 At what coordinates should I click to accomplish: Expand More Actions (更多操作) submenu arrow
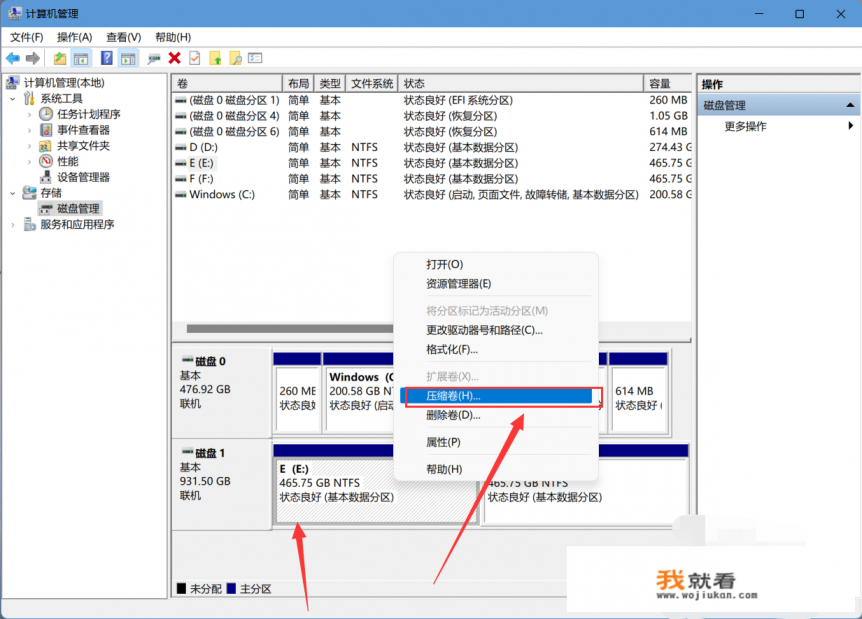(850, 127)
